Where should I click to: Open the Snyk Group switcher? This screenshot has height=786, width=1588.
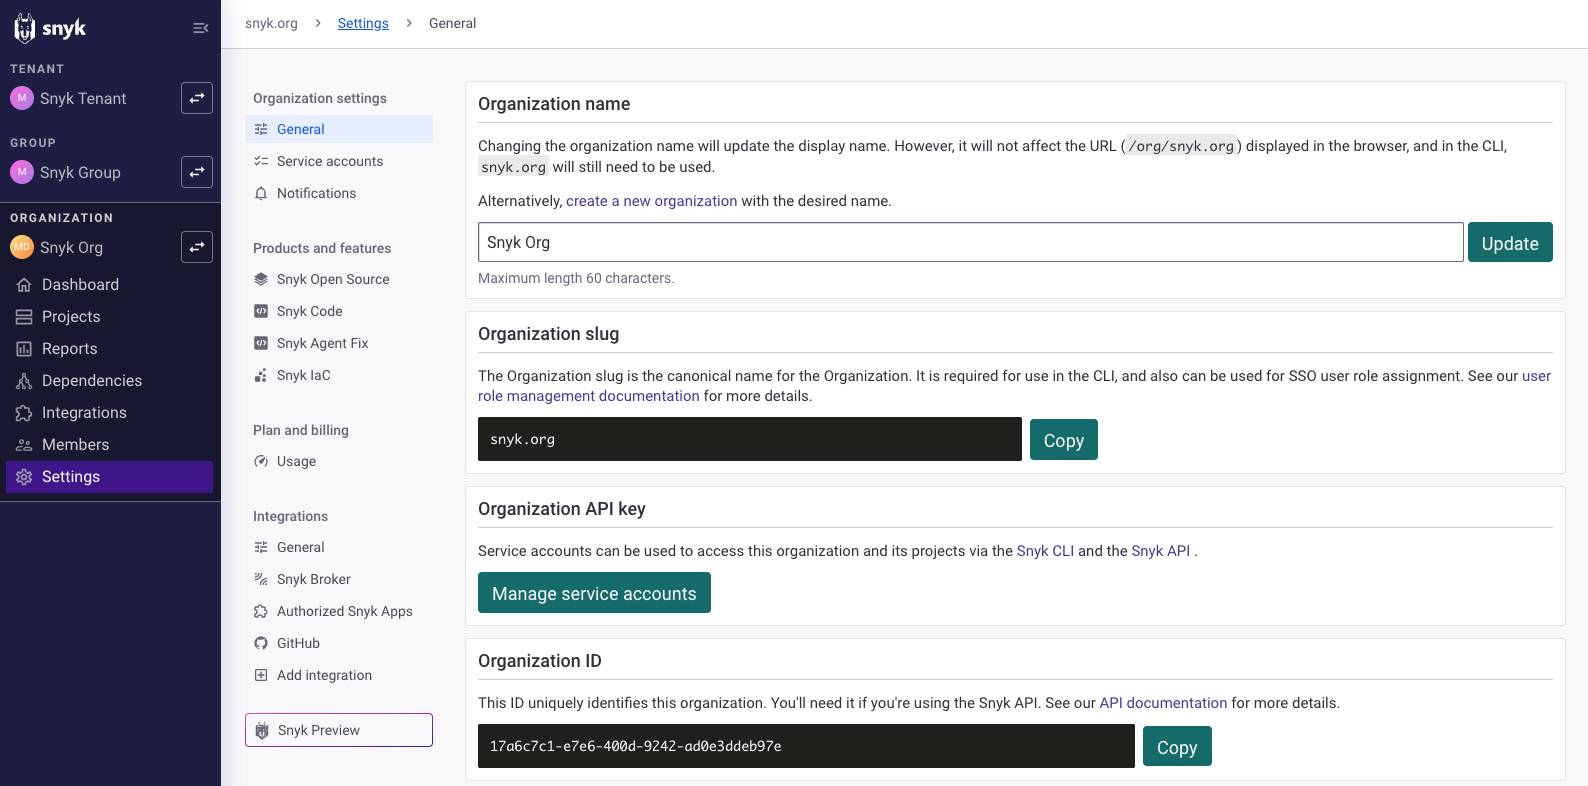coord(197,172)
